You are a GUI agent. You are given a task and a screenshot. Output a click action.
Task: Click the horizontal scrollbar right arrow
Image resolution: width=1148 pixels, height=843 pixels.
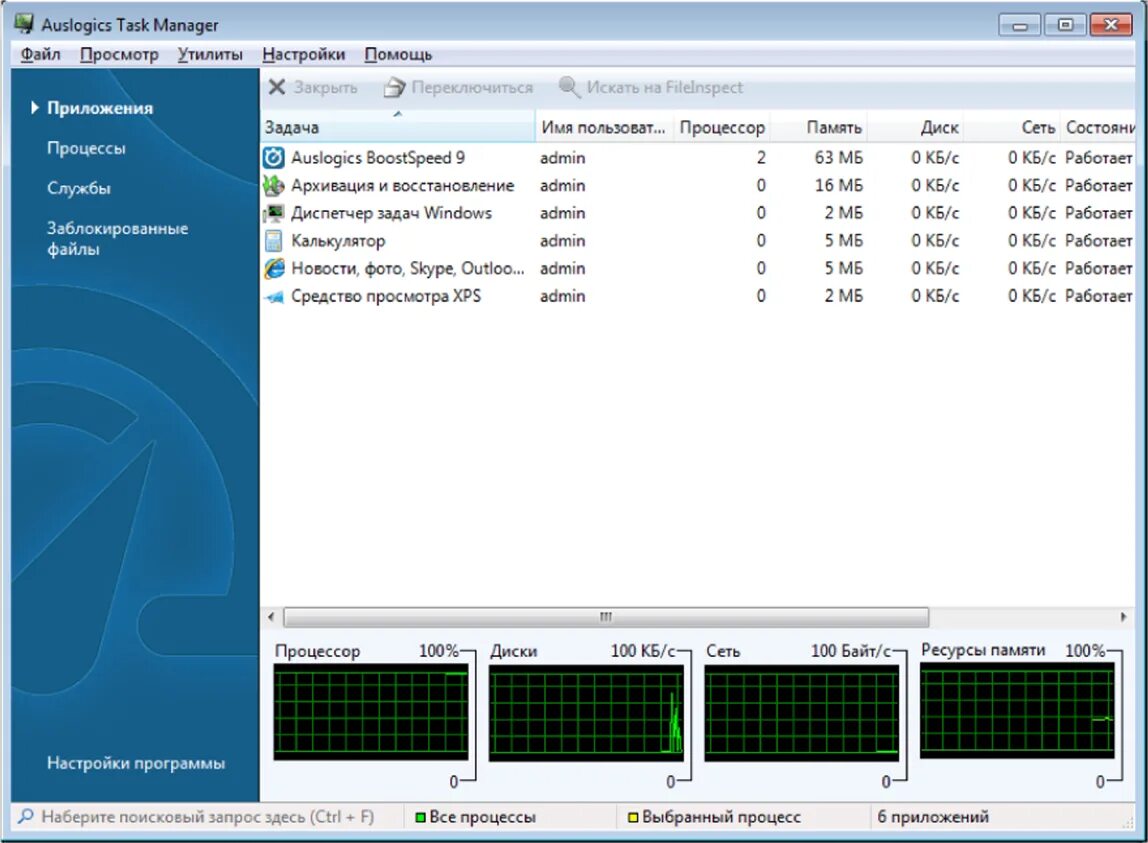point(1124,617)
